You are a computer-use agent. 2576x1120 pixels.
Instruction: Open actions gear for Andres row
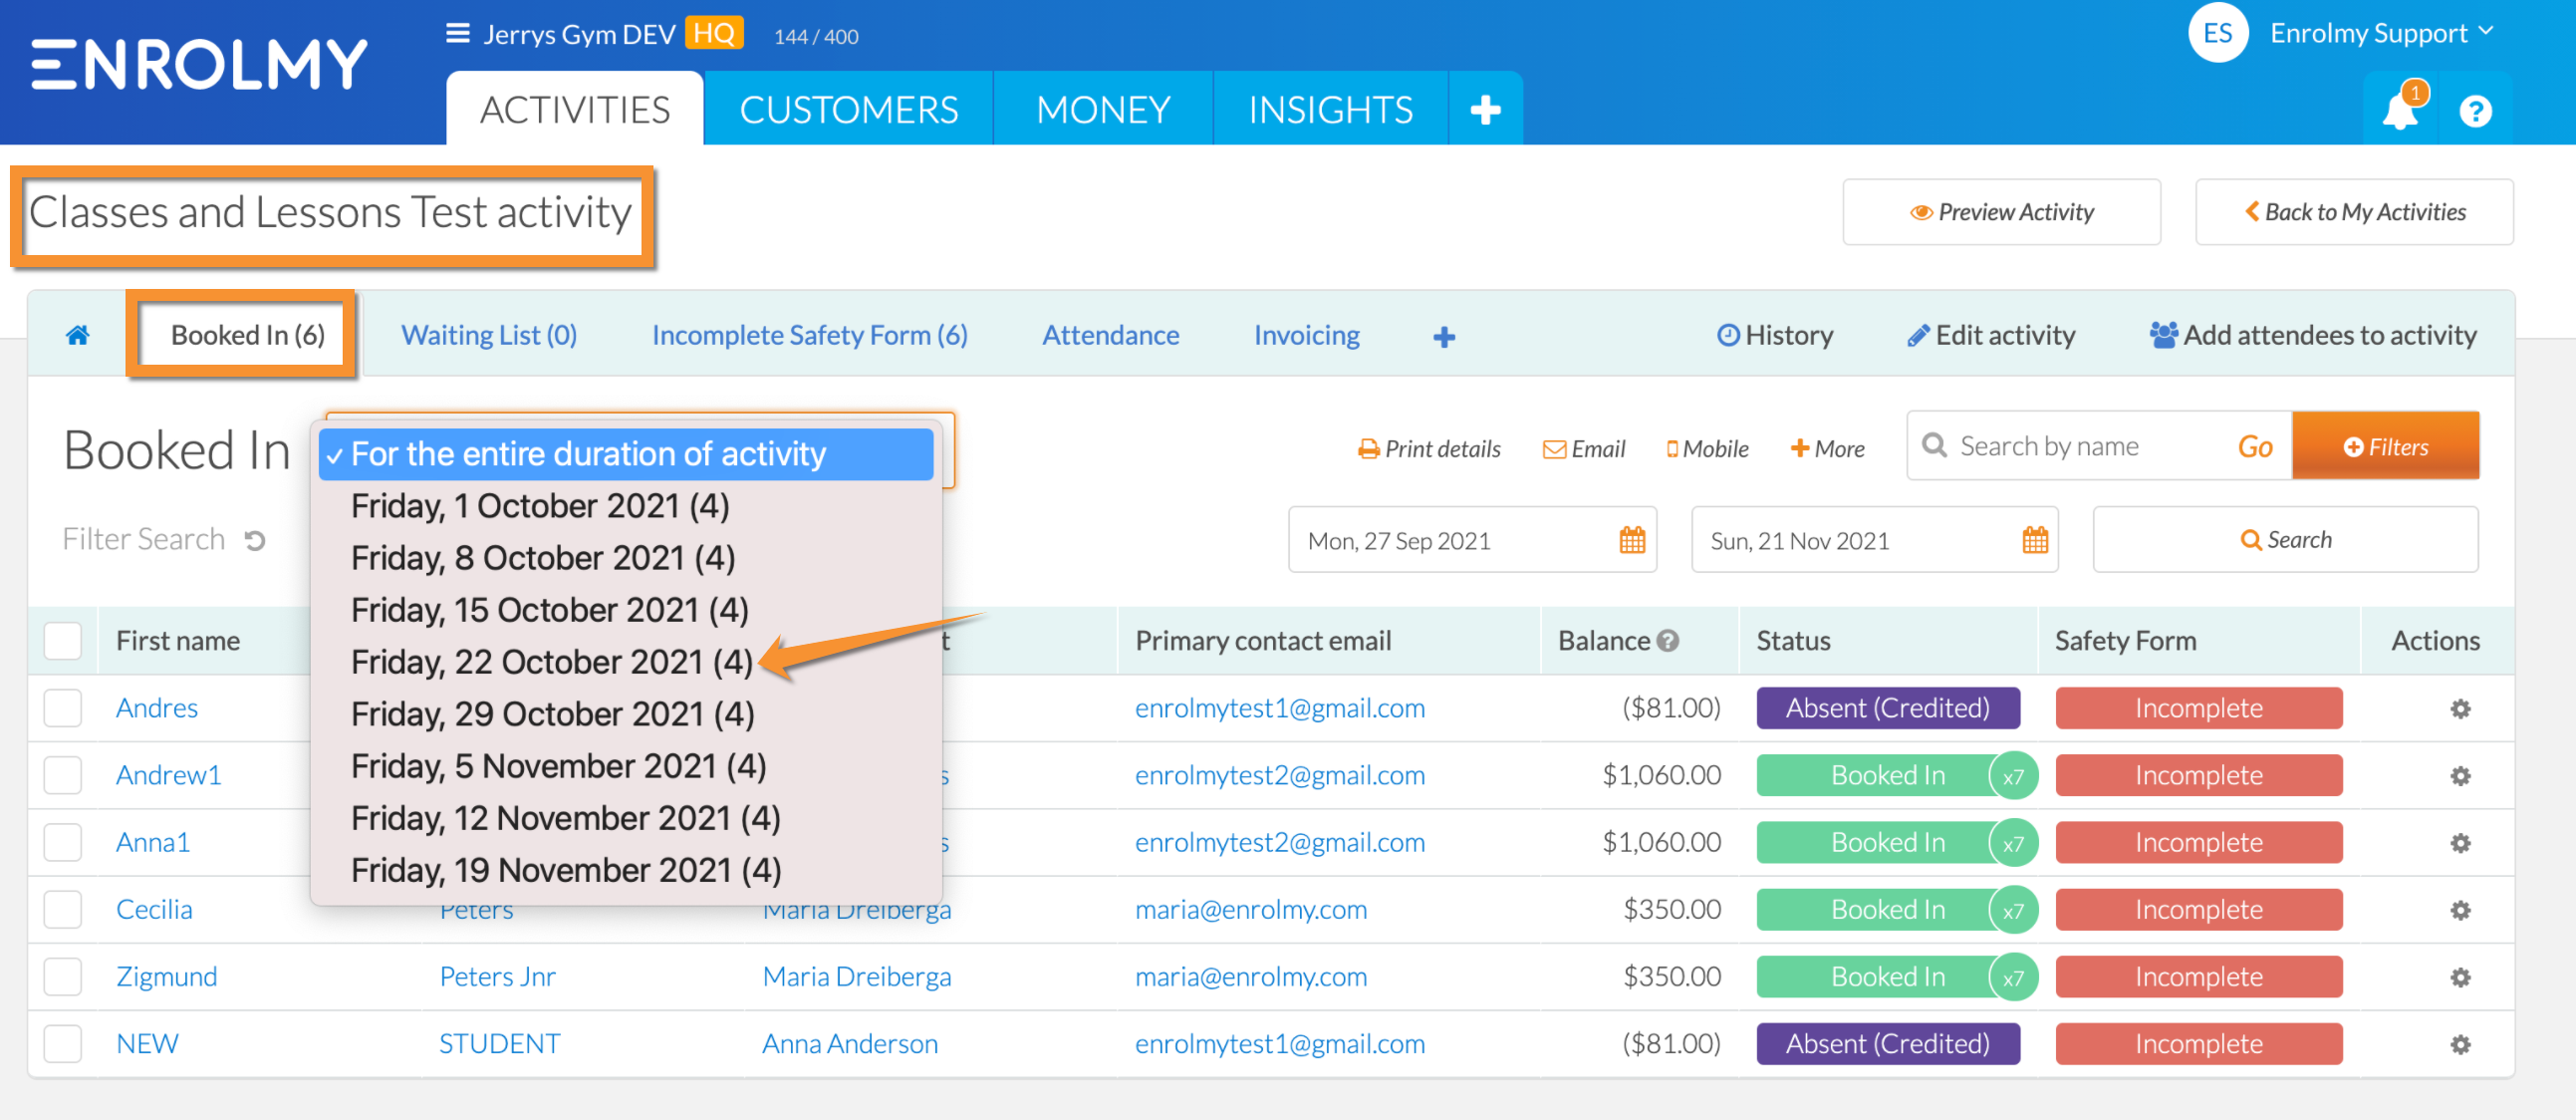pyautogui.click(x=2460, y=709)
